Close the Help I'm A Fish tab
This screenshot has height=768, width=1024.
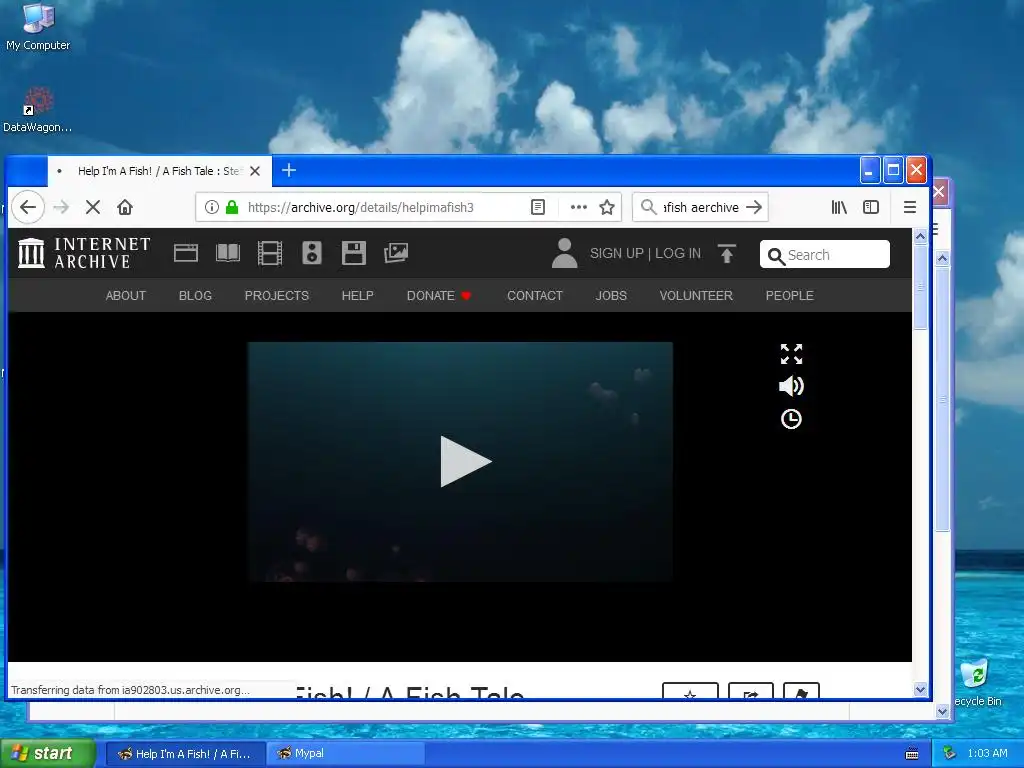tap(255, 171)
